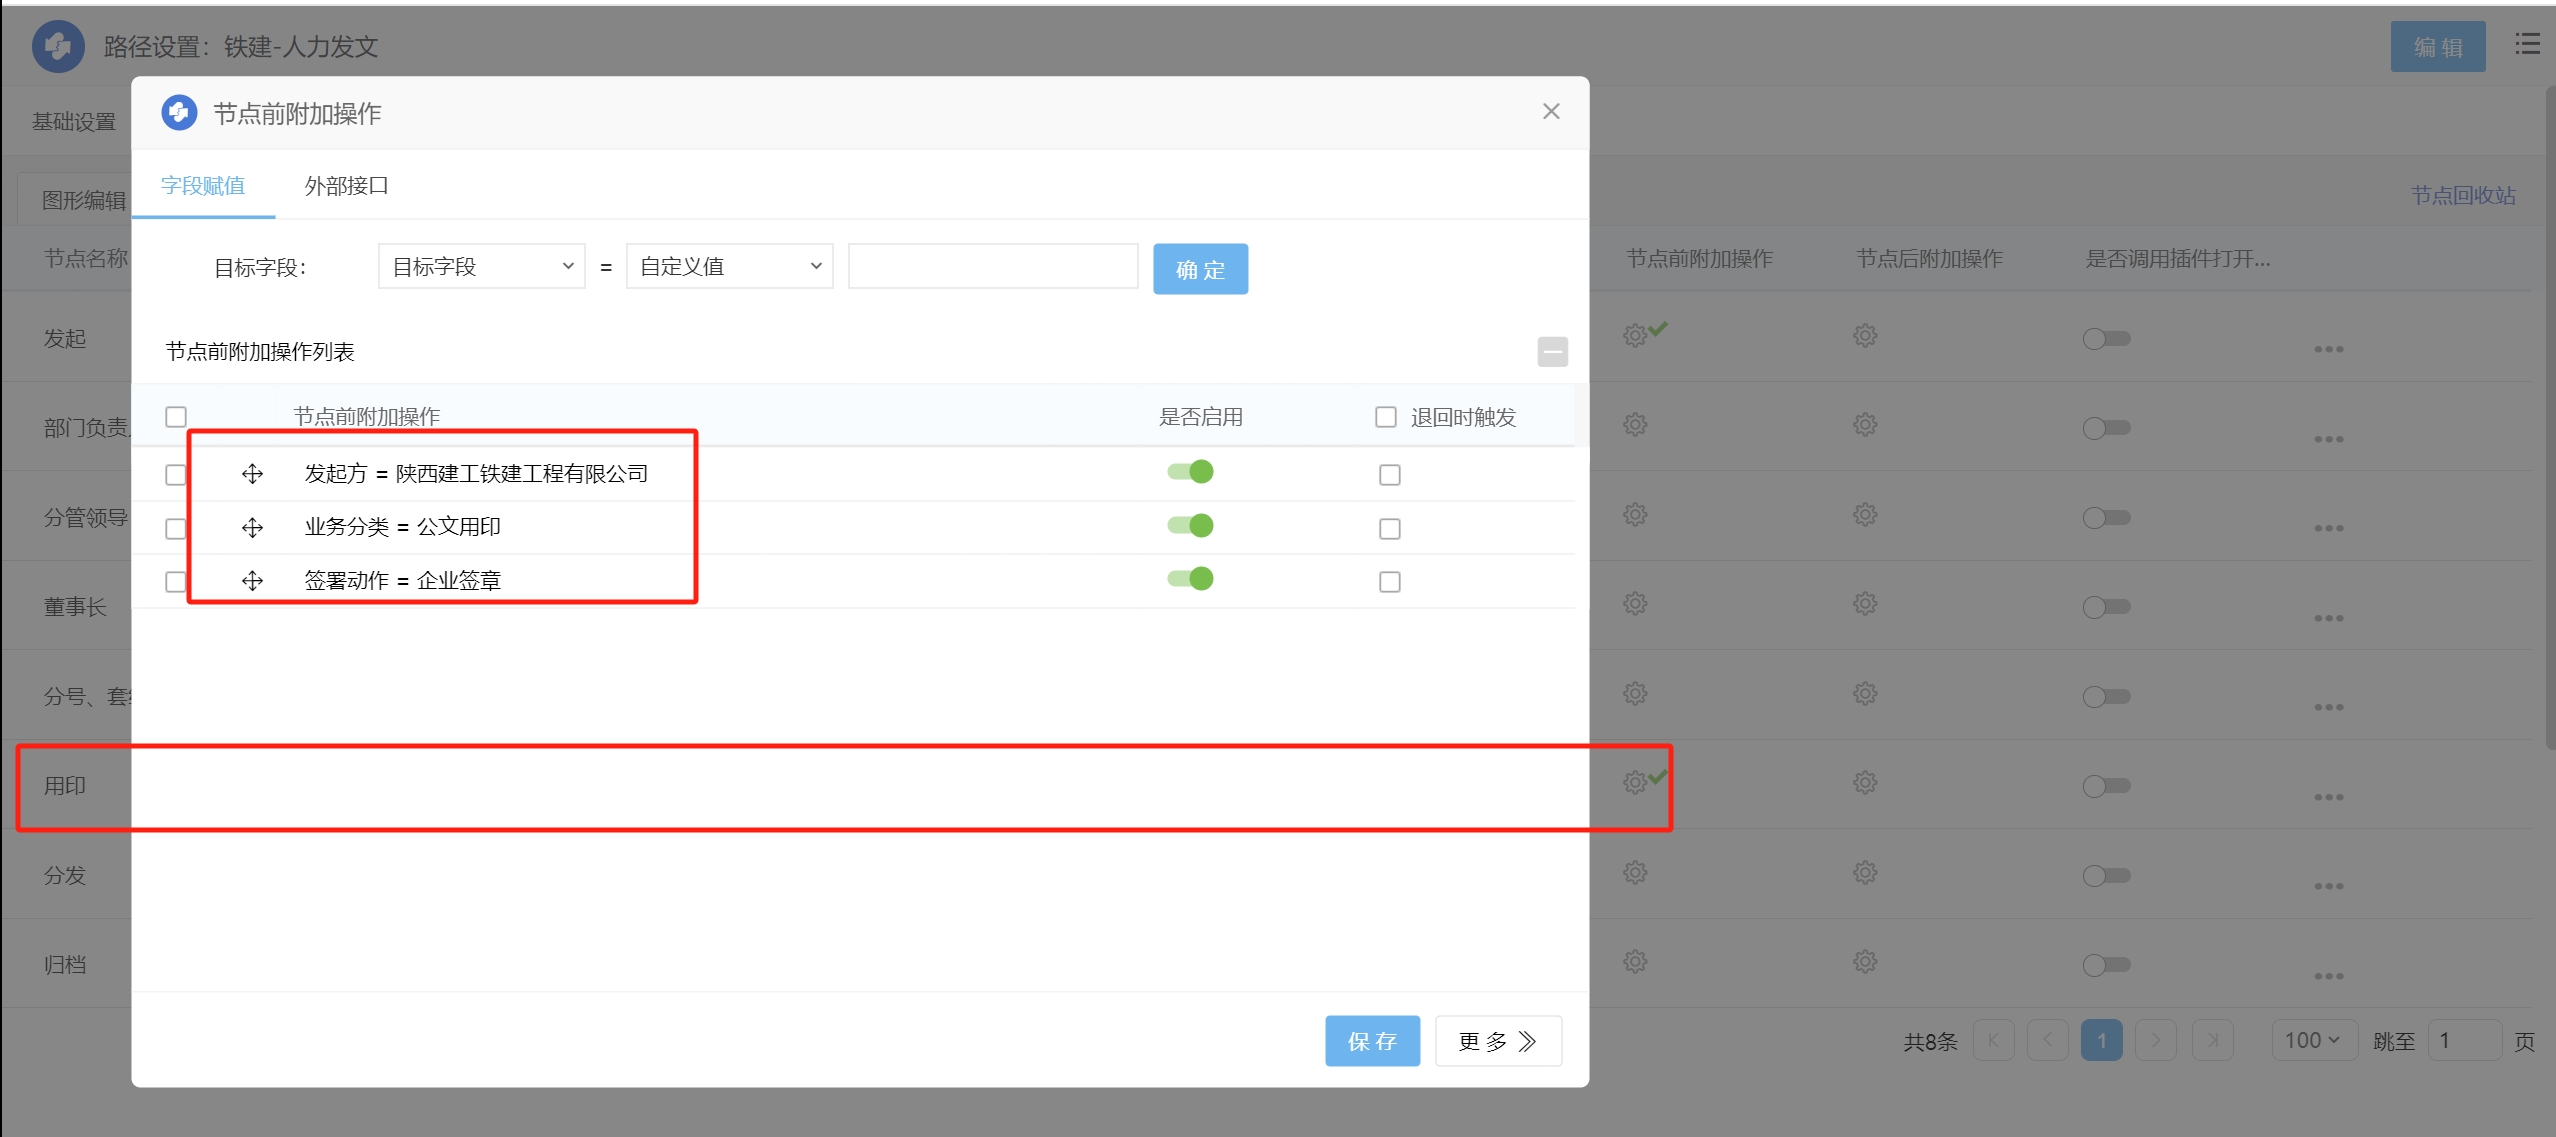Click the 保存 button
2556x1137 pixels.
1371,1041
